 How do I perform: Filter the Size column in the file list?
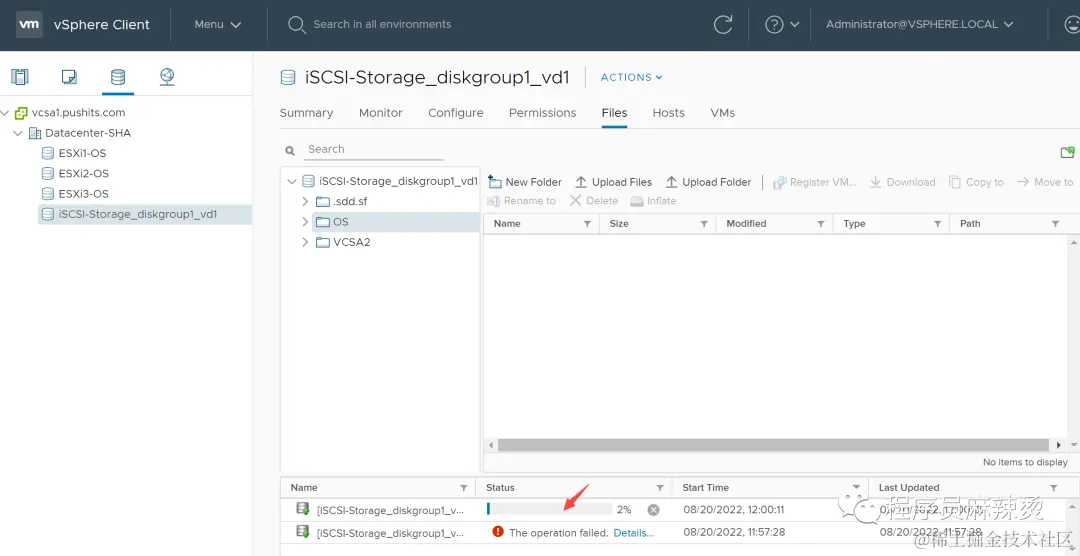704,224
